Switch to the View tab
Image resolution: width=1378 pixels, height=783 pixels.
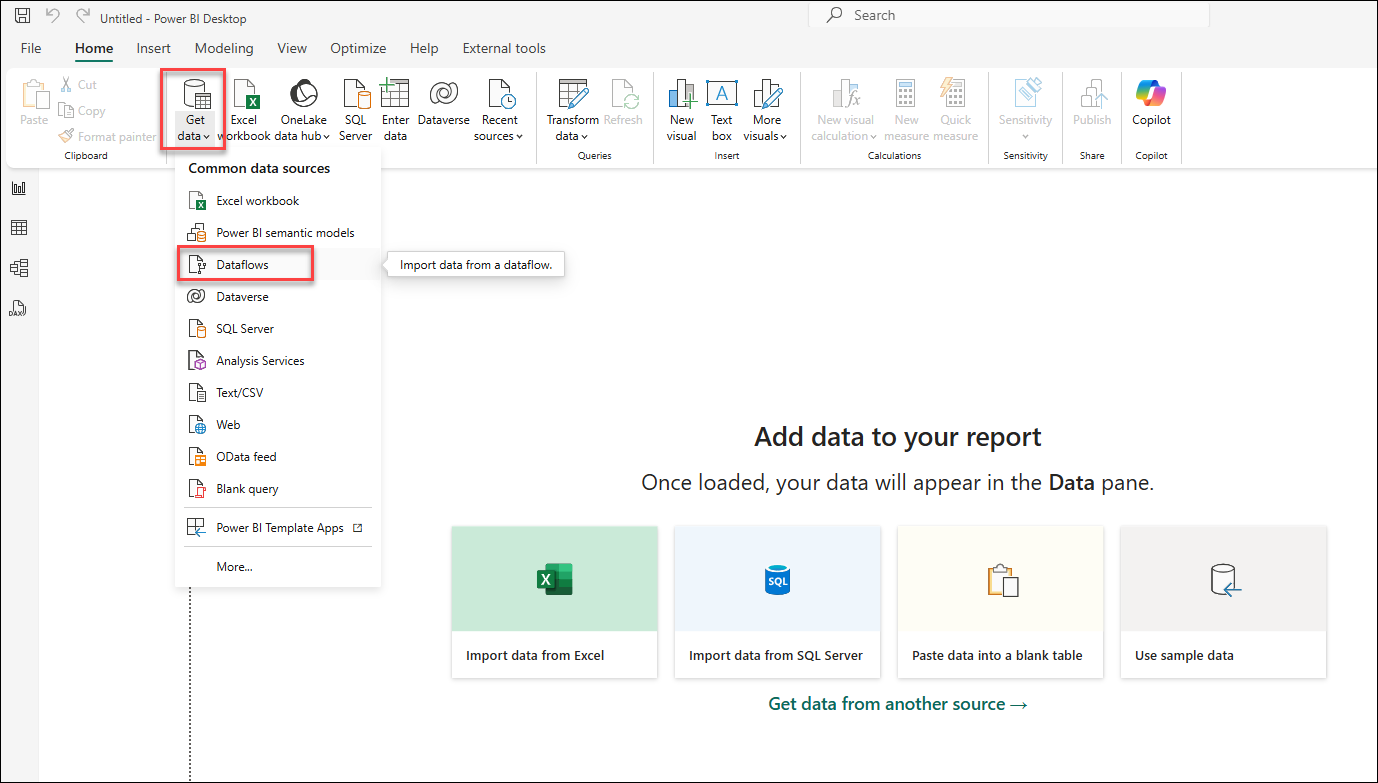[x=292, y=48]
